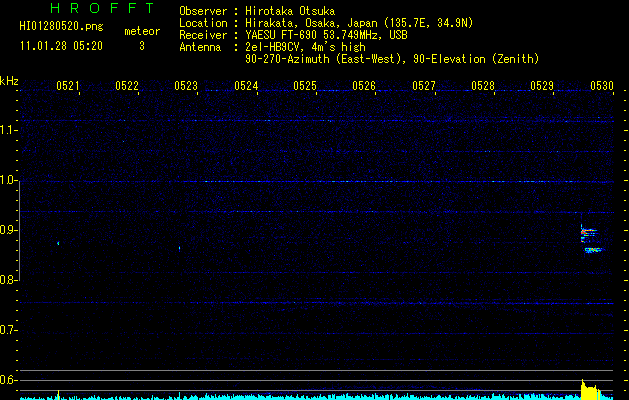Click the 0.6 kHz frequency label
The height and width of the screenshot is (400, 629).
8,380
